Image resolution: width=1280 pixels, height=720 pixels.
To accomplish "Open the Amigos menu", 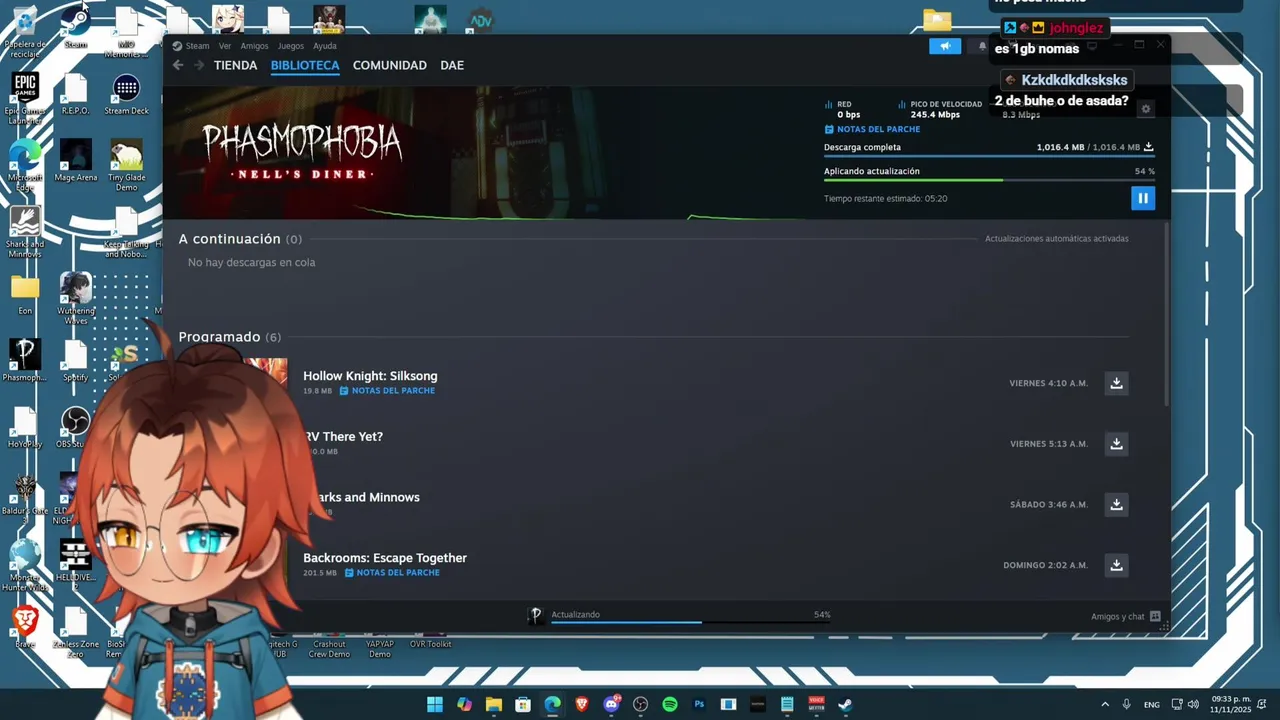I will [x=254, y=46].
